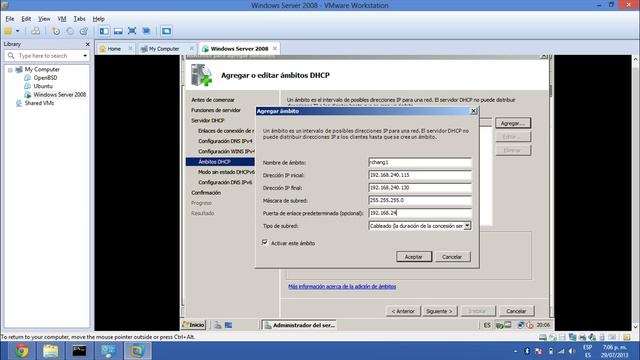Click the Agregar... button
640x360 pixels.
(513, 123)
